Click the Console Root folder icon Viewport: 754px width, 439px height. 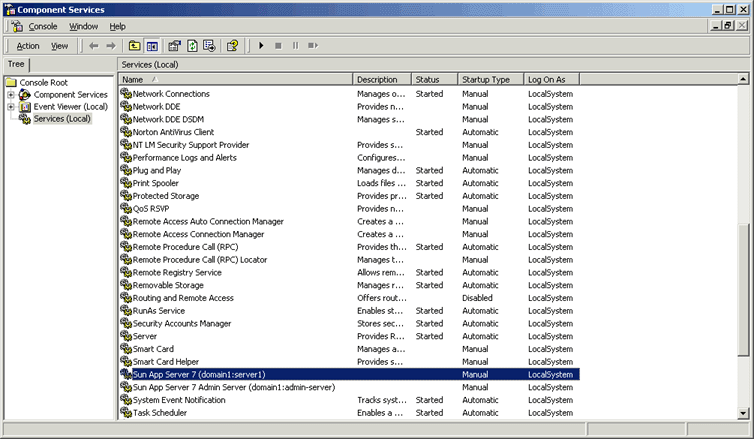(x=12, y=82)
